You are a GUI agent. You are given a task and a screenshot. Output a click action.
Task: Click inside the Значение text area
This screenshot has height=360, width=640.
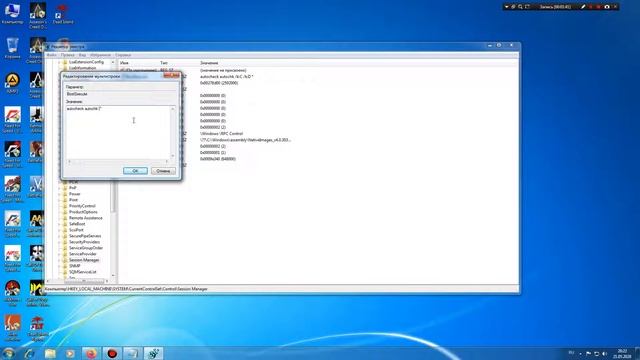point(118,132)
